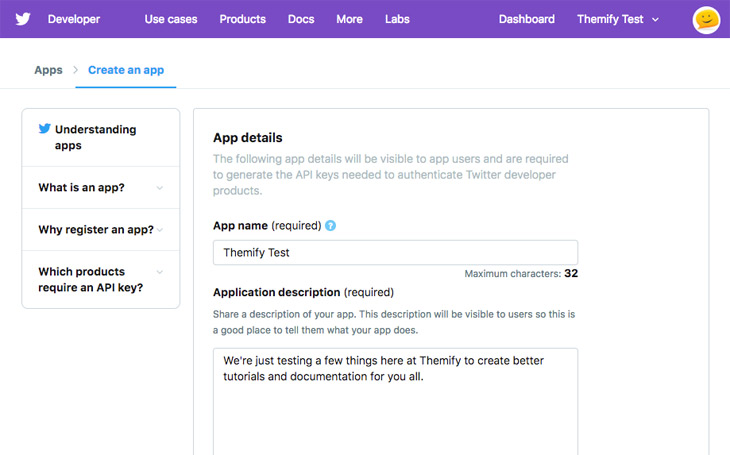This screenshot has width=730, height=455.
Task: Click the blue bird icon beside Understanding apps
Action: coord(45,129)
